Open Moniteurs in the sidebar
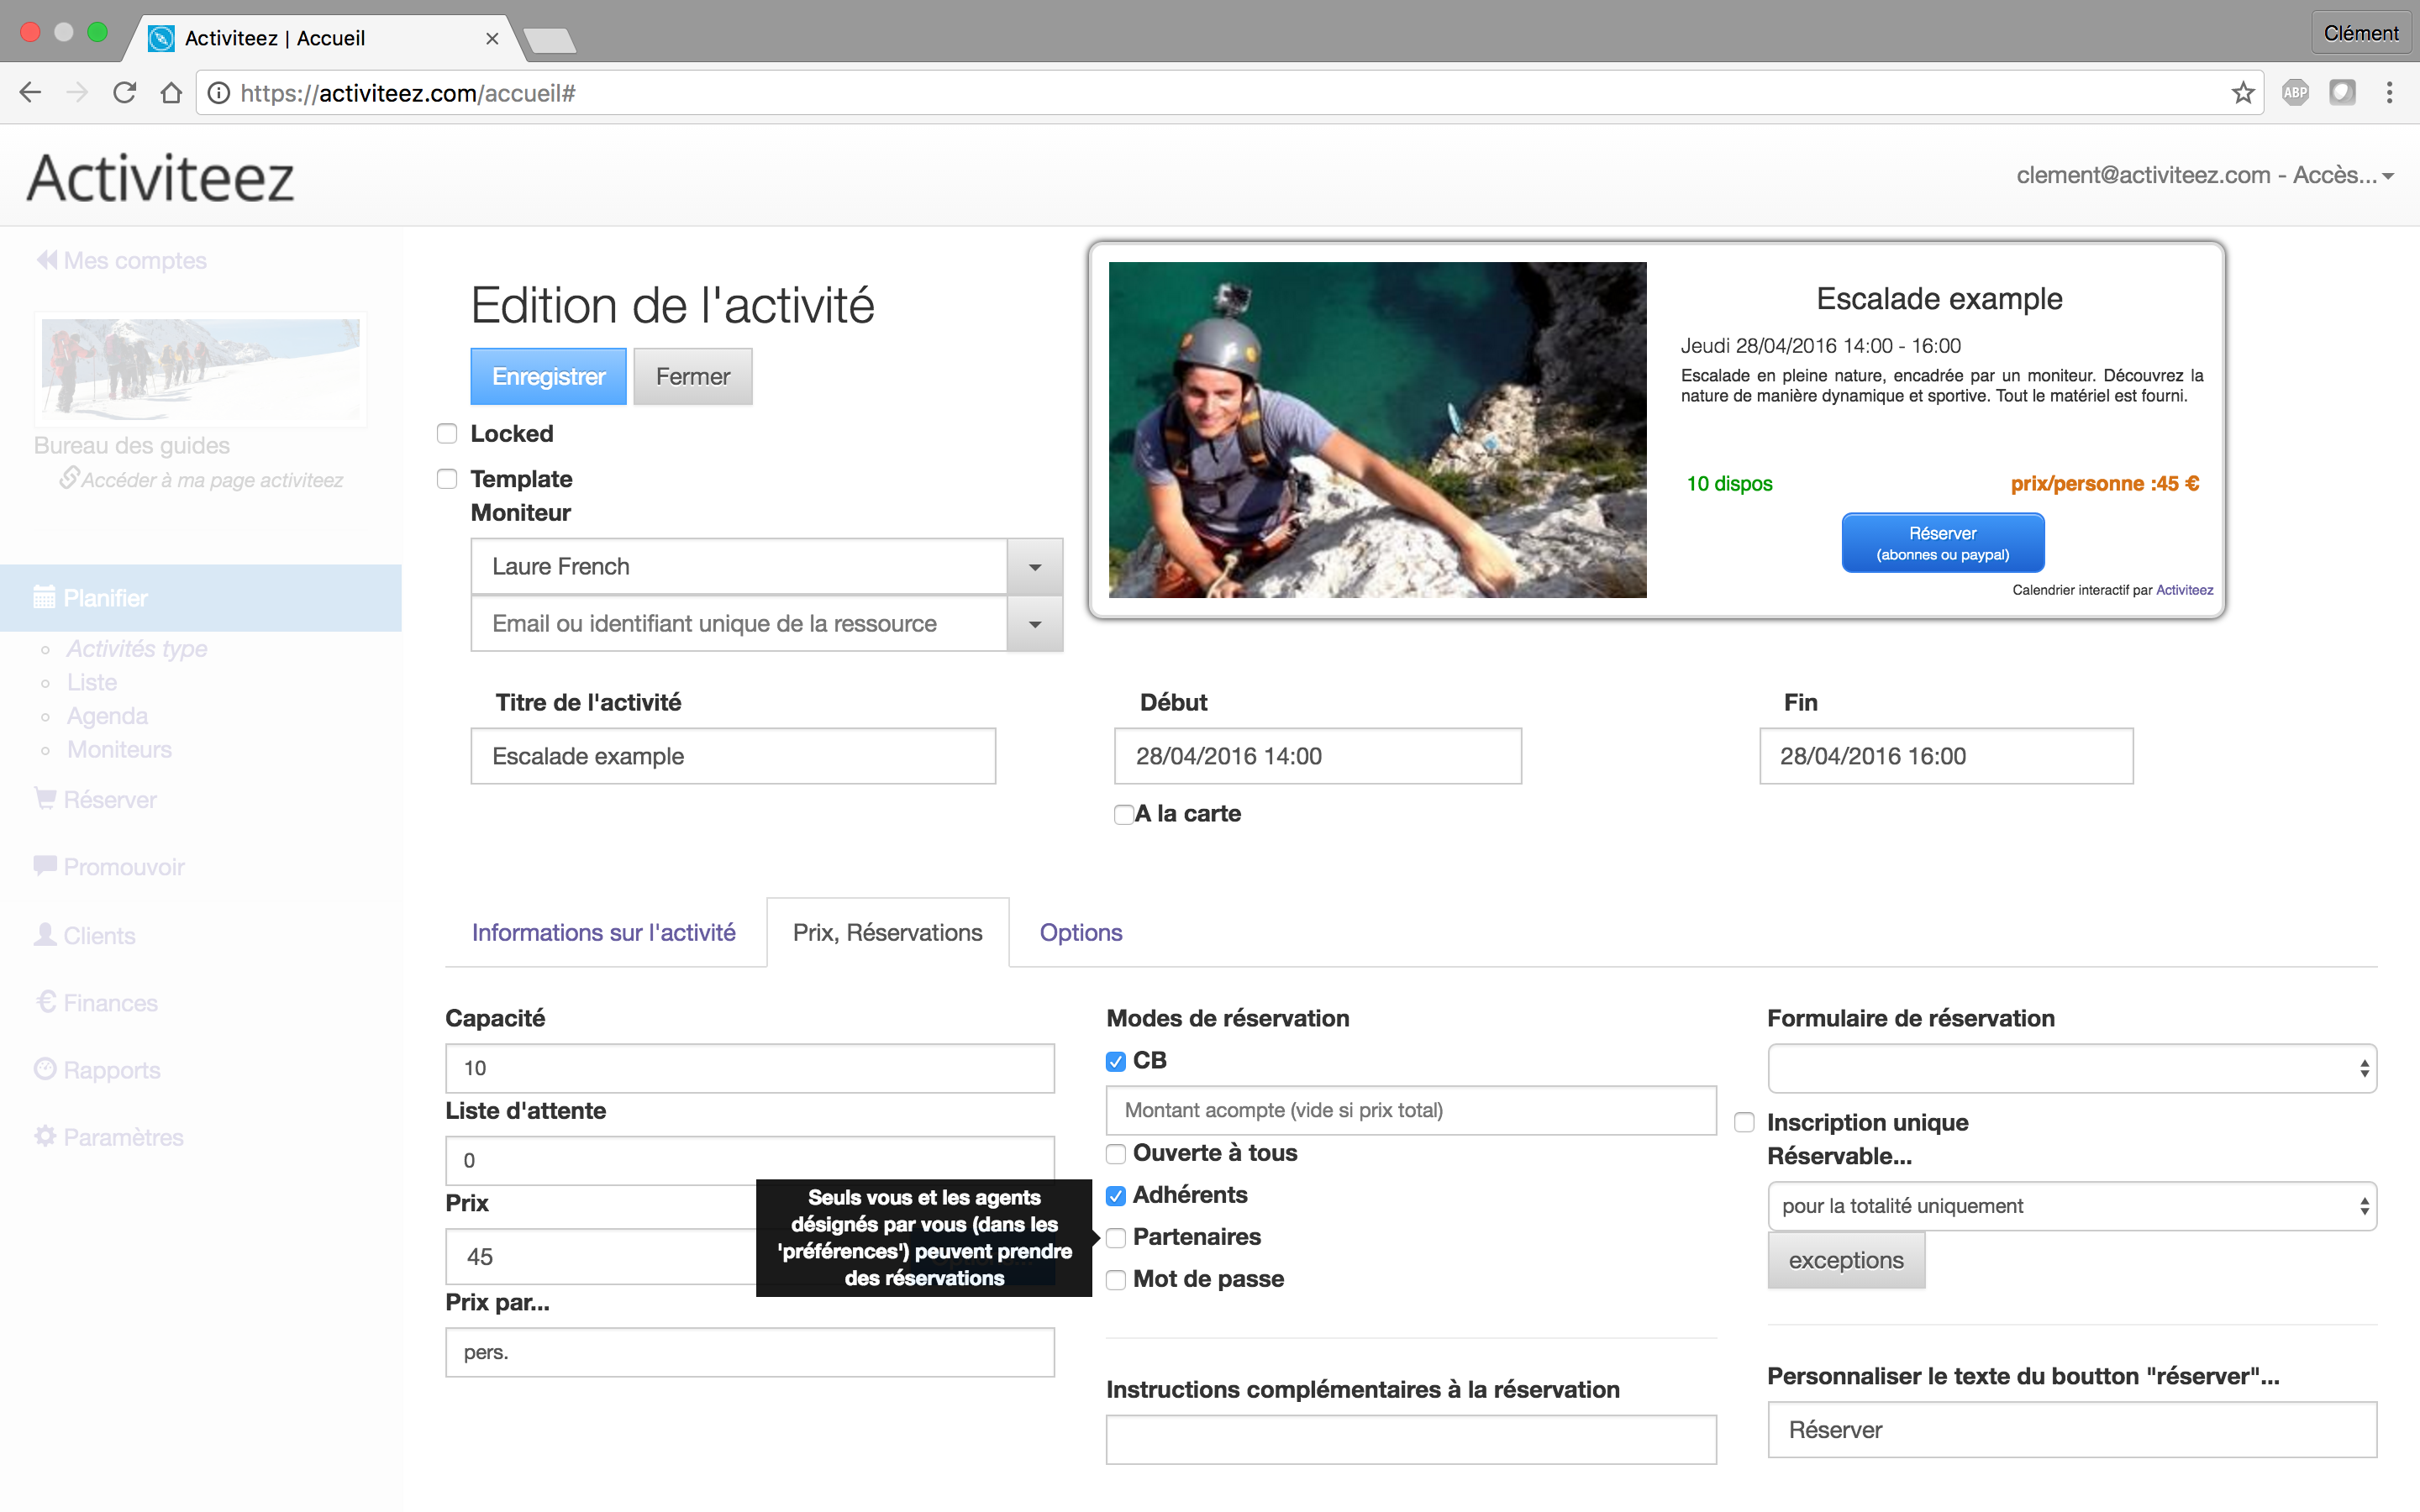Image resolution: width=2420 pixels, height=1512 pixels. point(119,749)
